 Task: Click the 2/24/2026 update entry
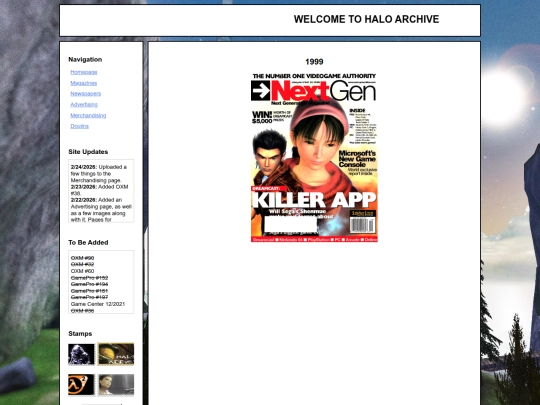click(99, 174)
